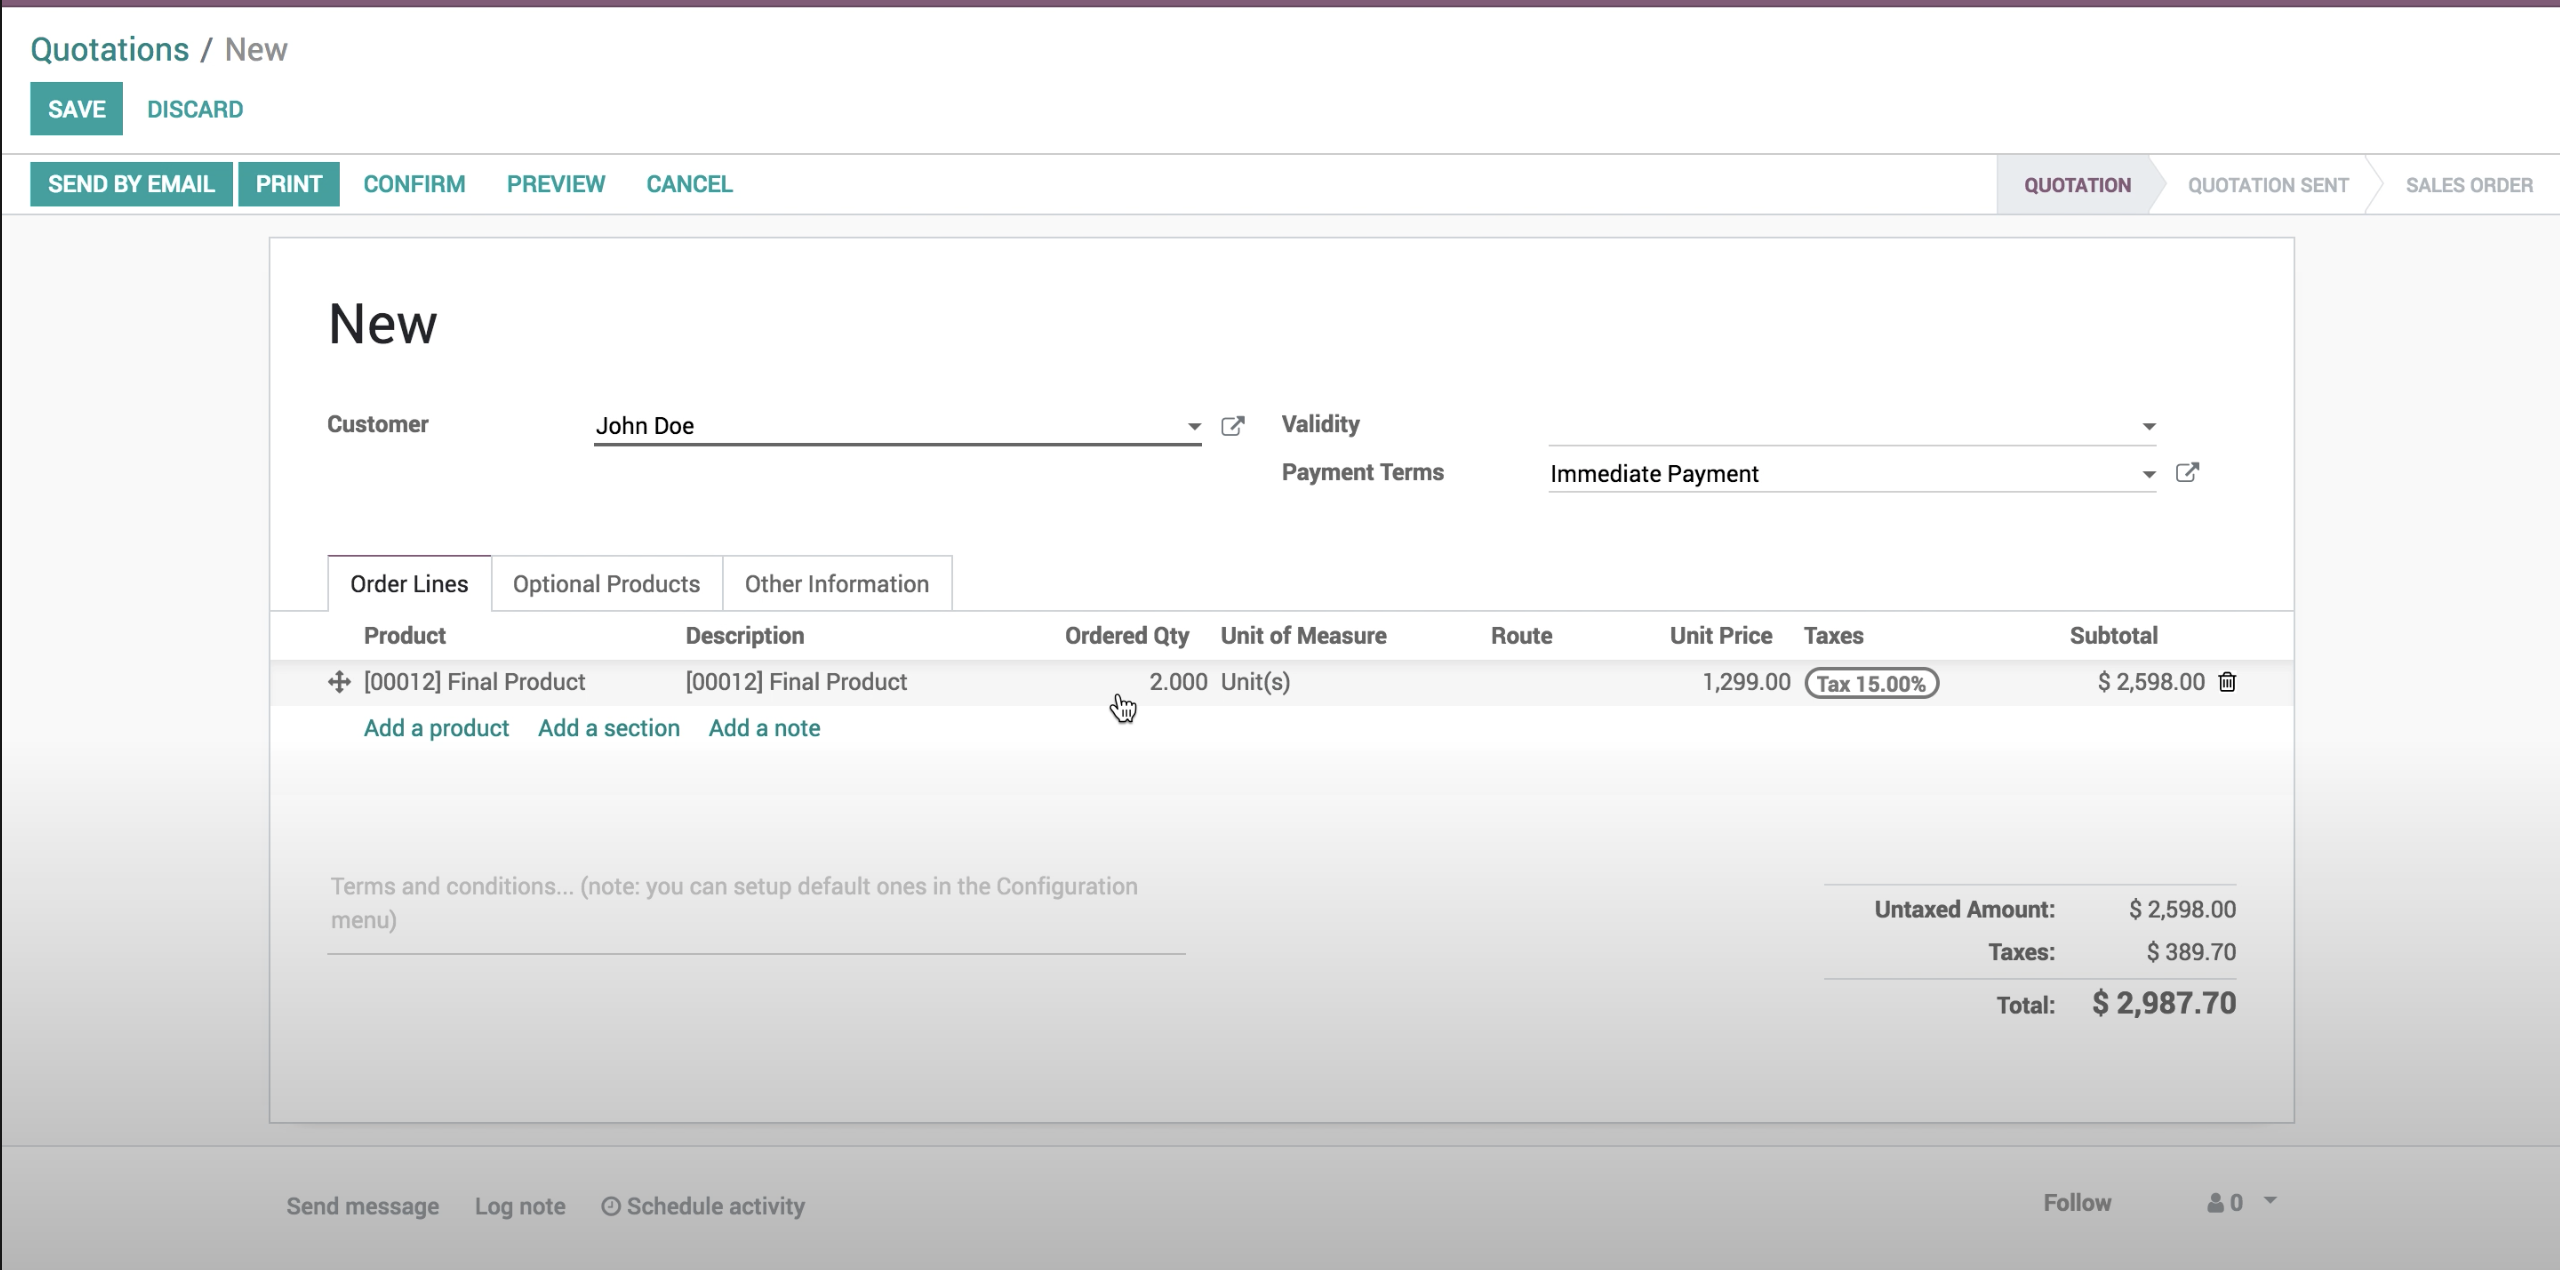The image size is (2560, 1270).
Task: Confirm the quotation
Action: point(414,183)
